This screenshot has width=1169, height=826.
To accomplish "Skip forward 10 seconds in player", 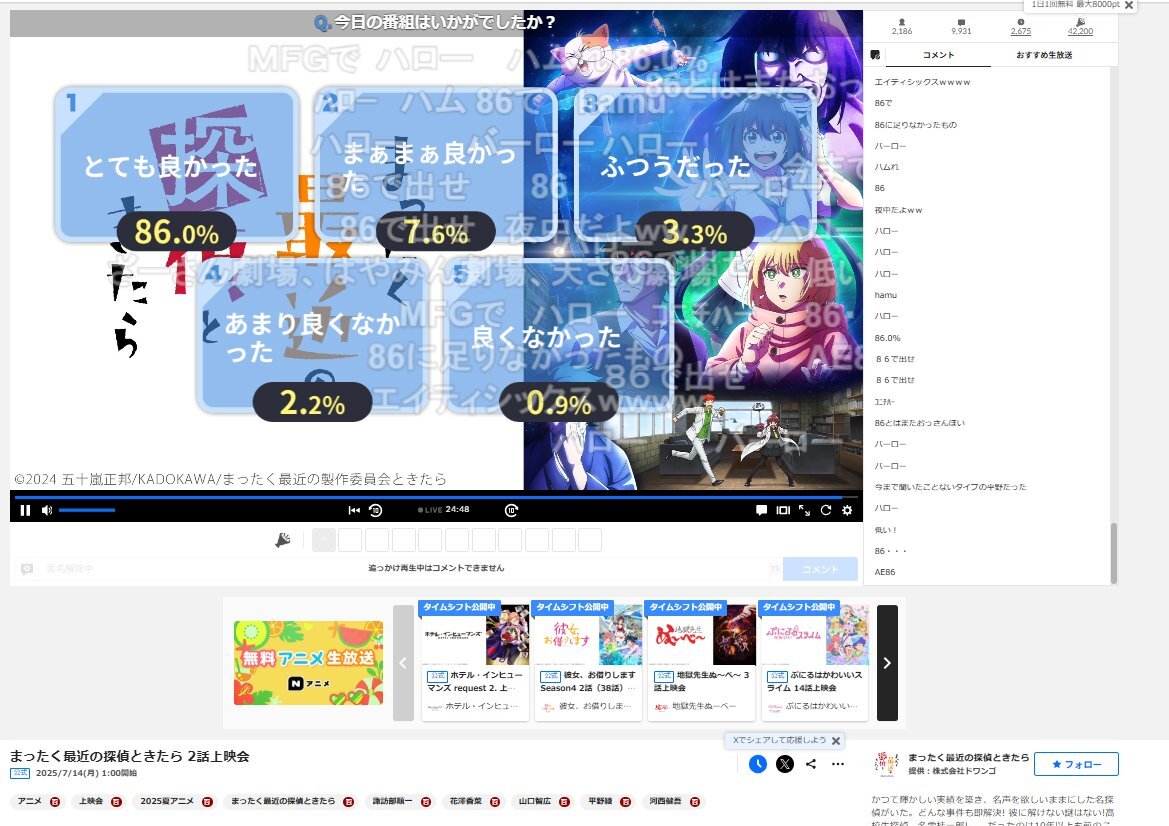I will coord(511,511).
